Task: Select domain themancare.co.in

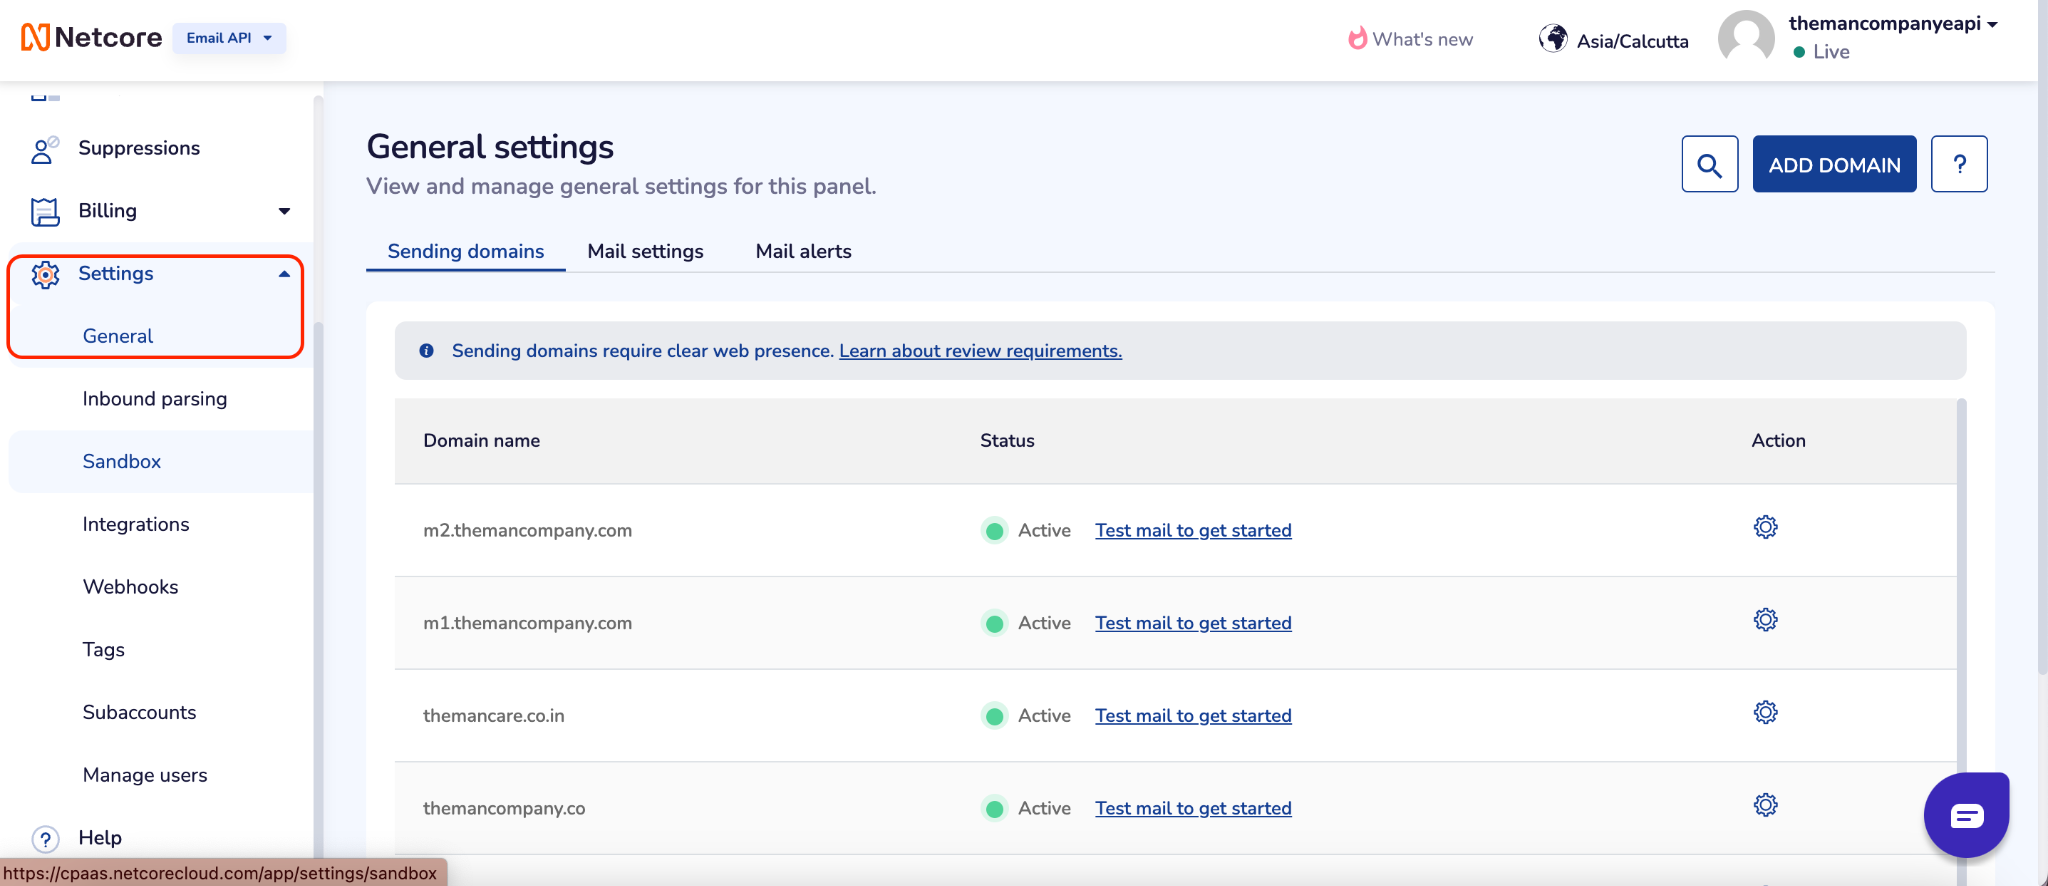Action: click(494, 716)
